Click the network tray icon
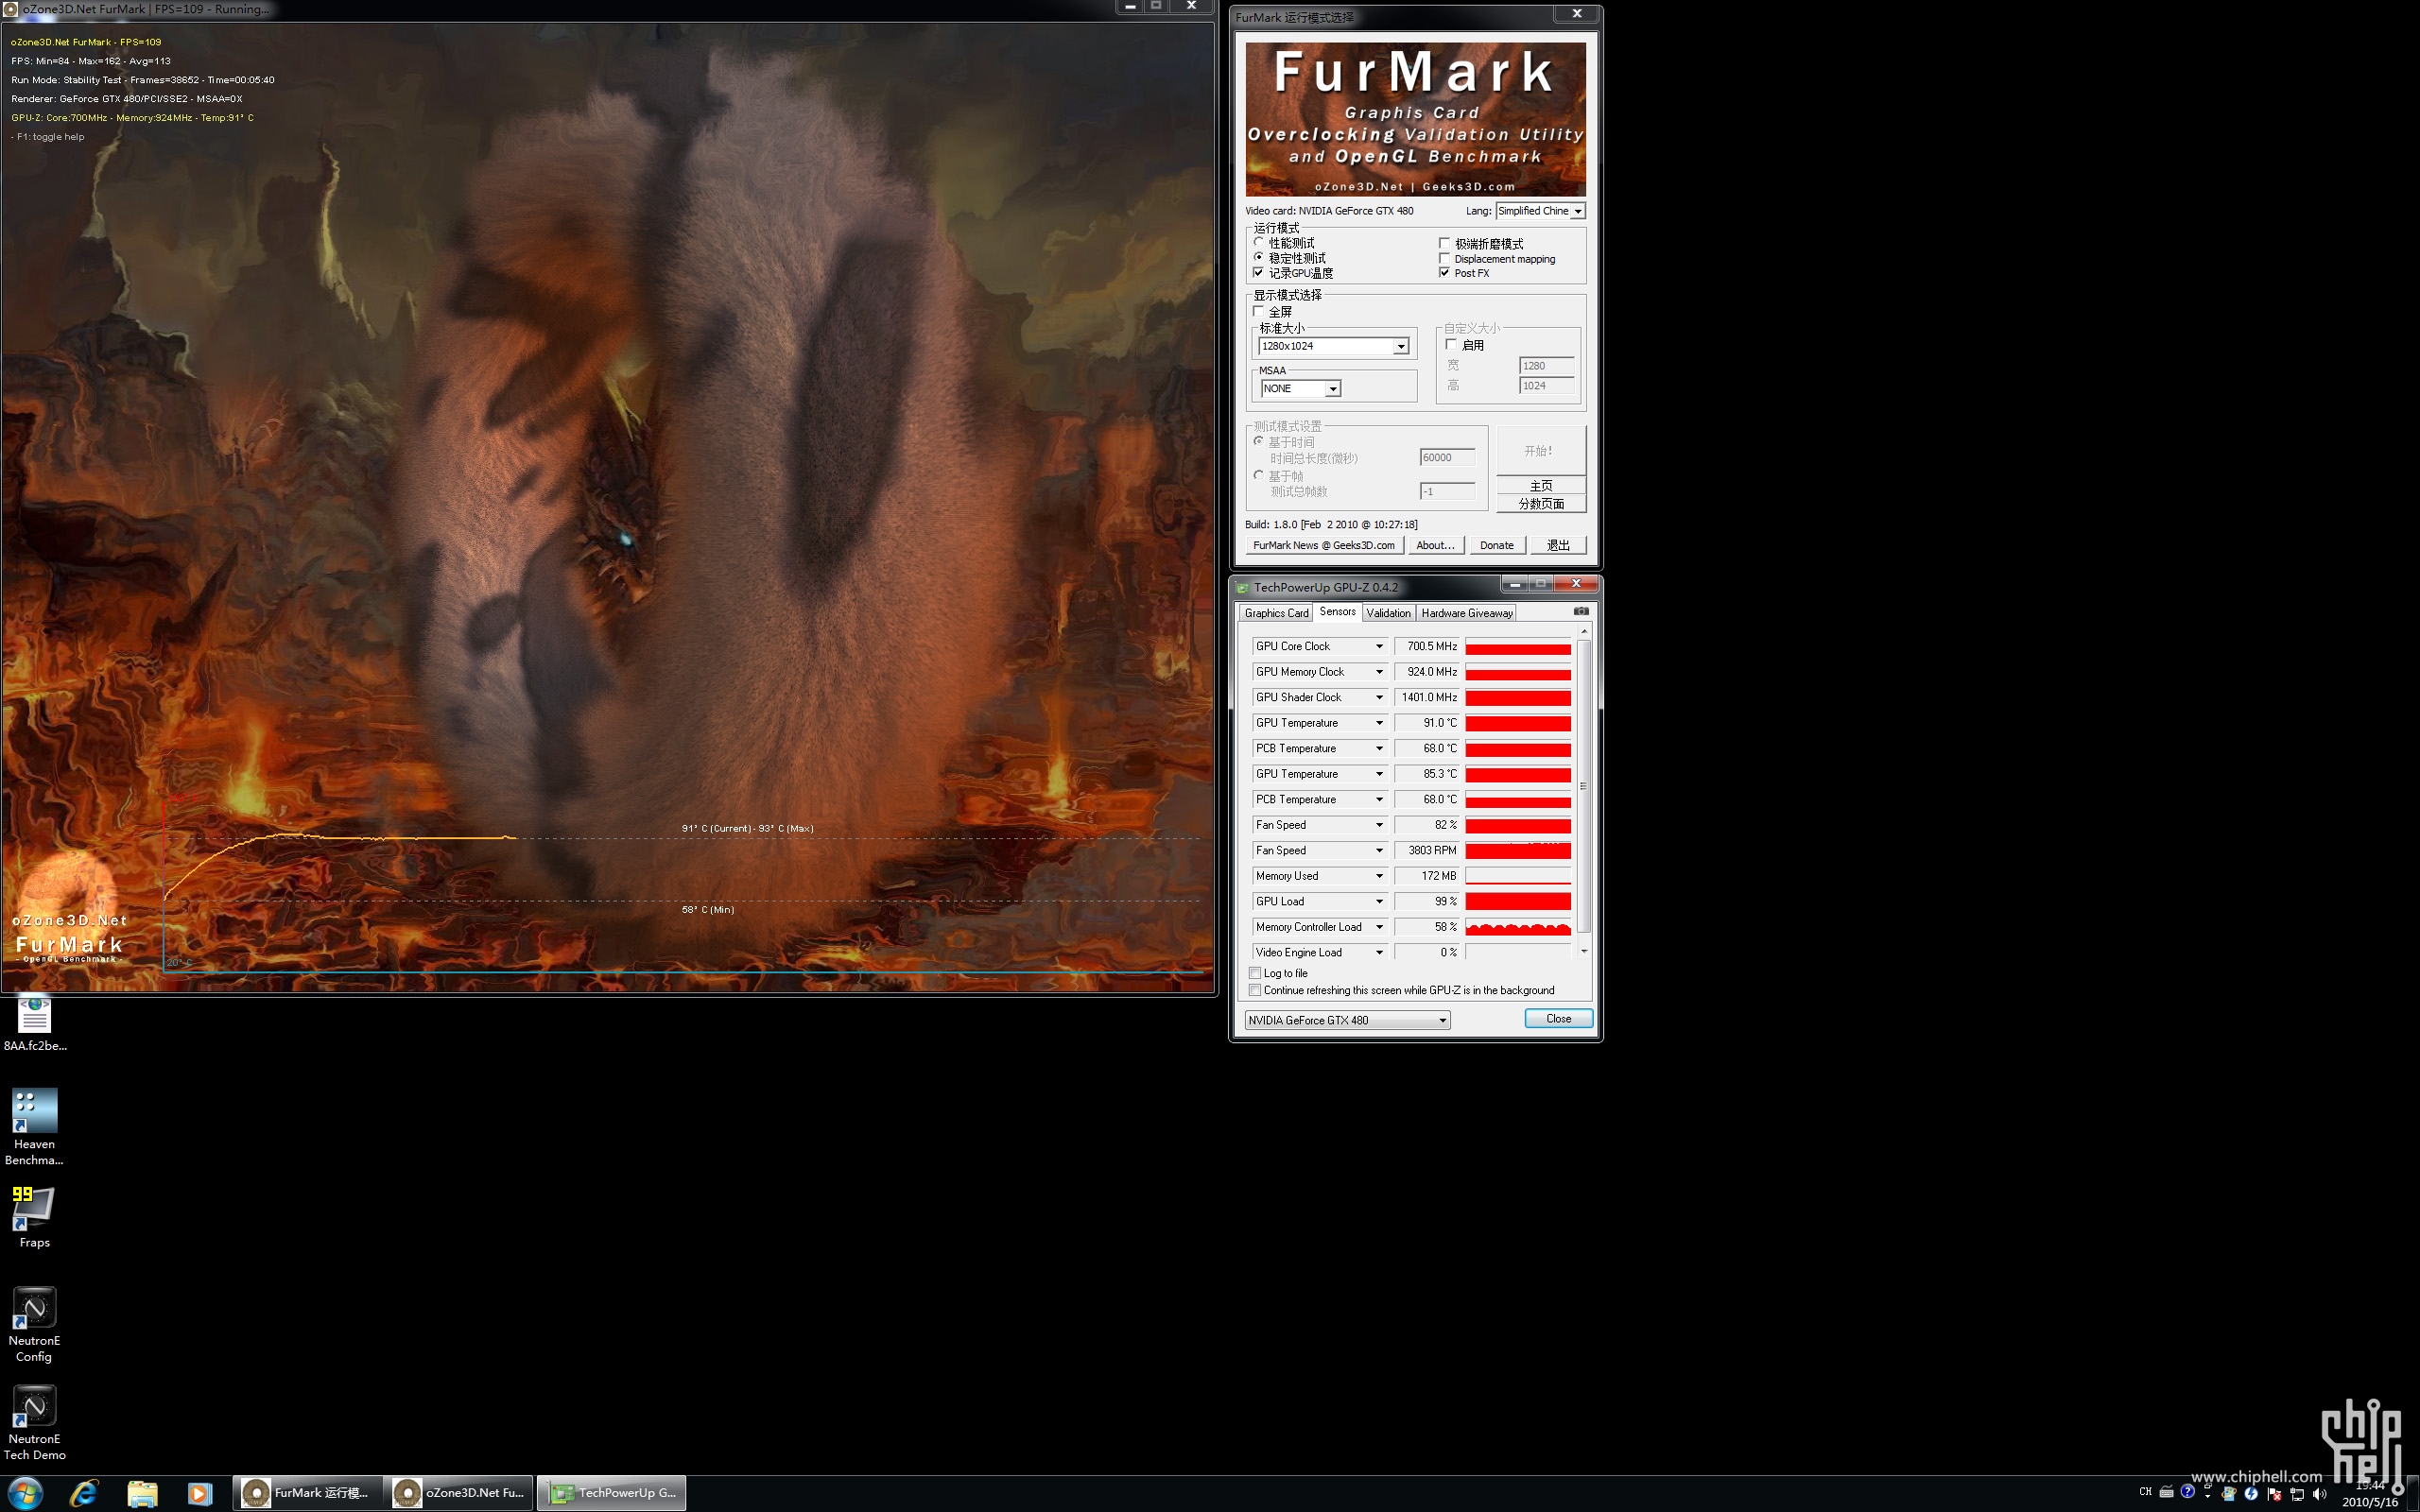 [x=2297, y=1494]
